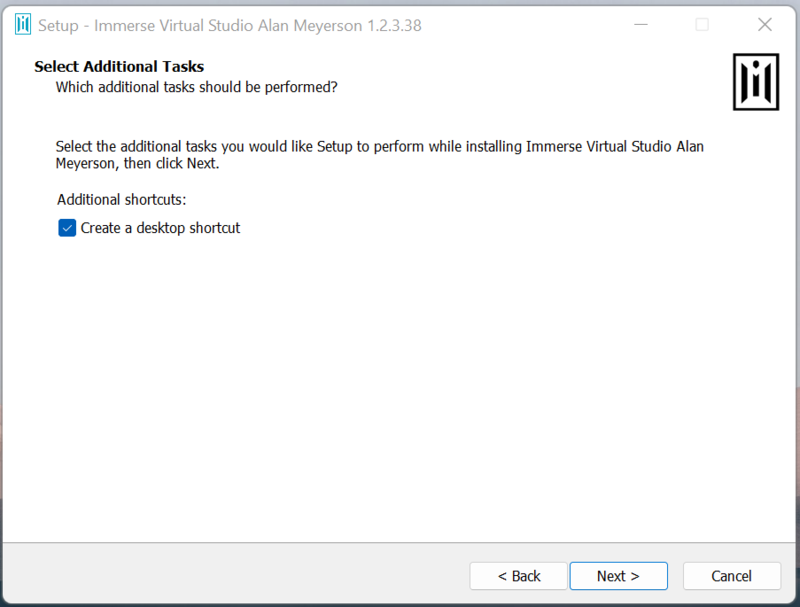Uncheck the Create a desktop shortcut checkbox

(x=67, y=228)
